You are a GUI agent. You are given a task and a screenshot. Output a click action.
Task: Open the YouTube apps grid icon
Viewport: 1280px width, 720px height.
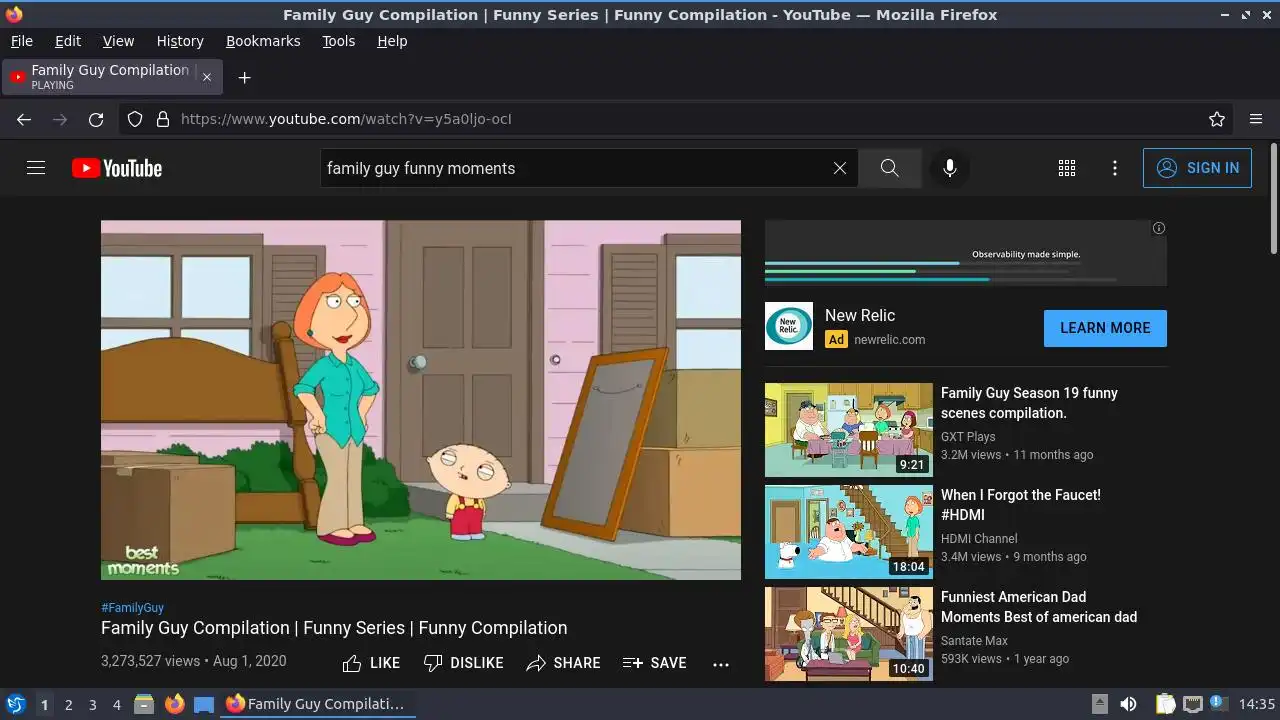click(x=1067, y=168)
